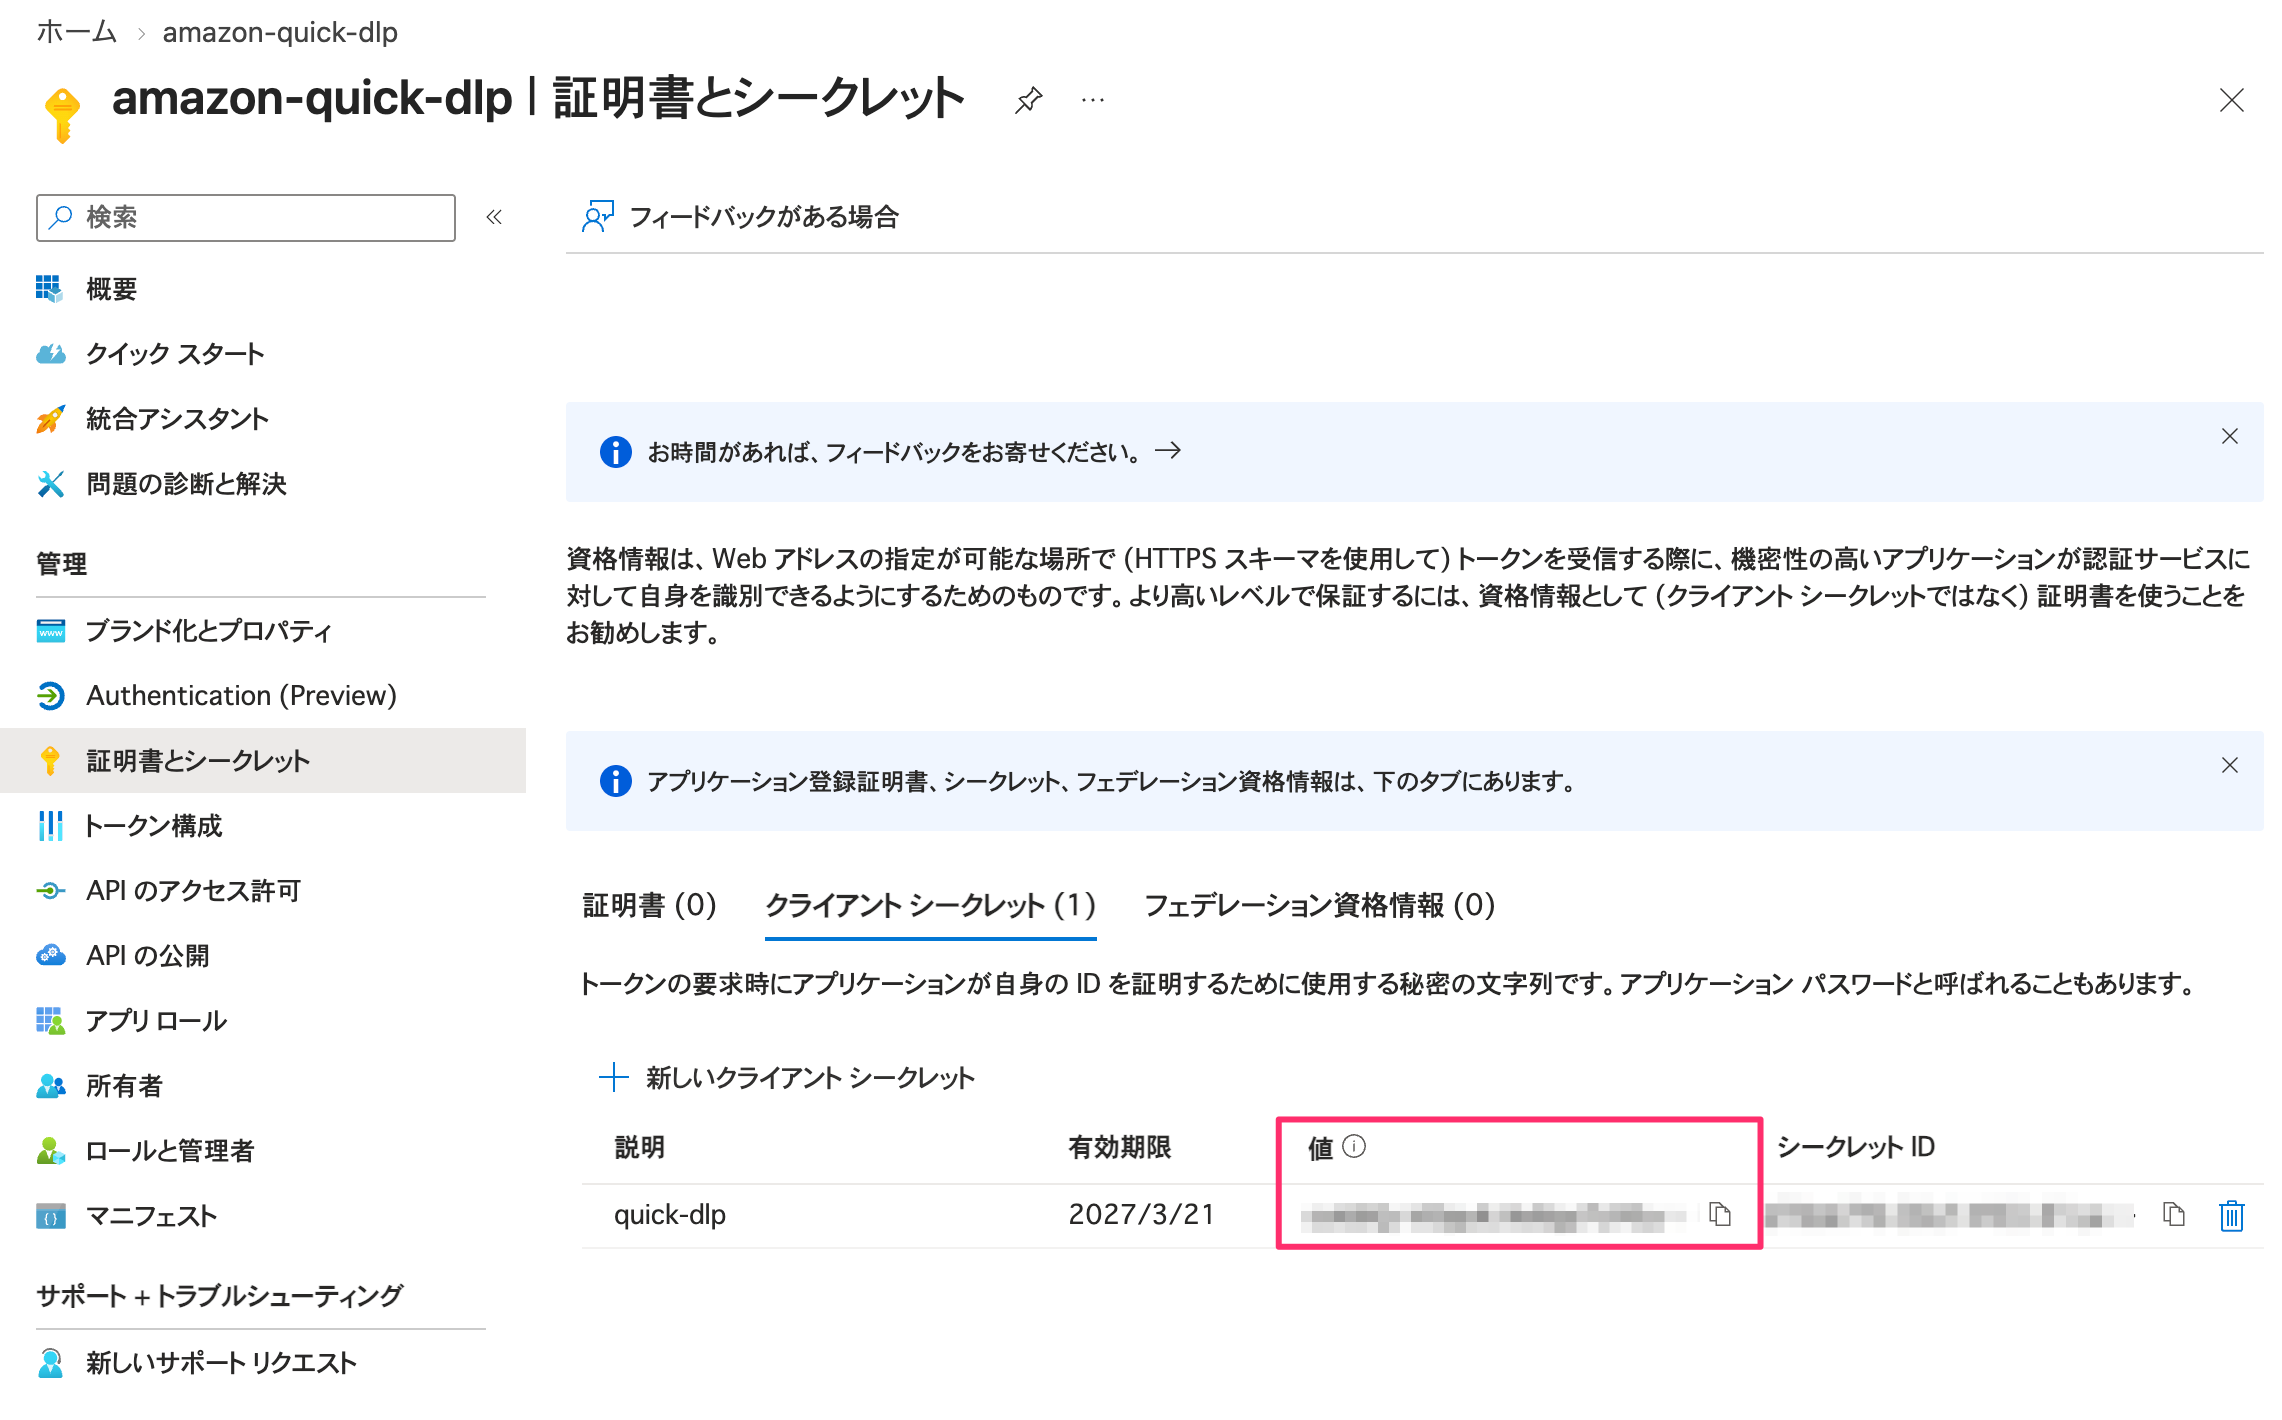This screenshot has width=2282, height=1420.
Task: Click the 概要 grid icon
Action: click(x=50, y=289)
